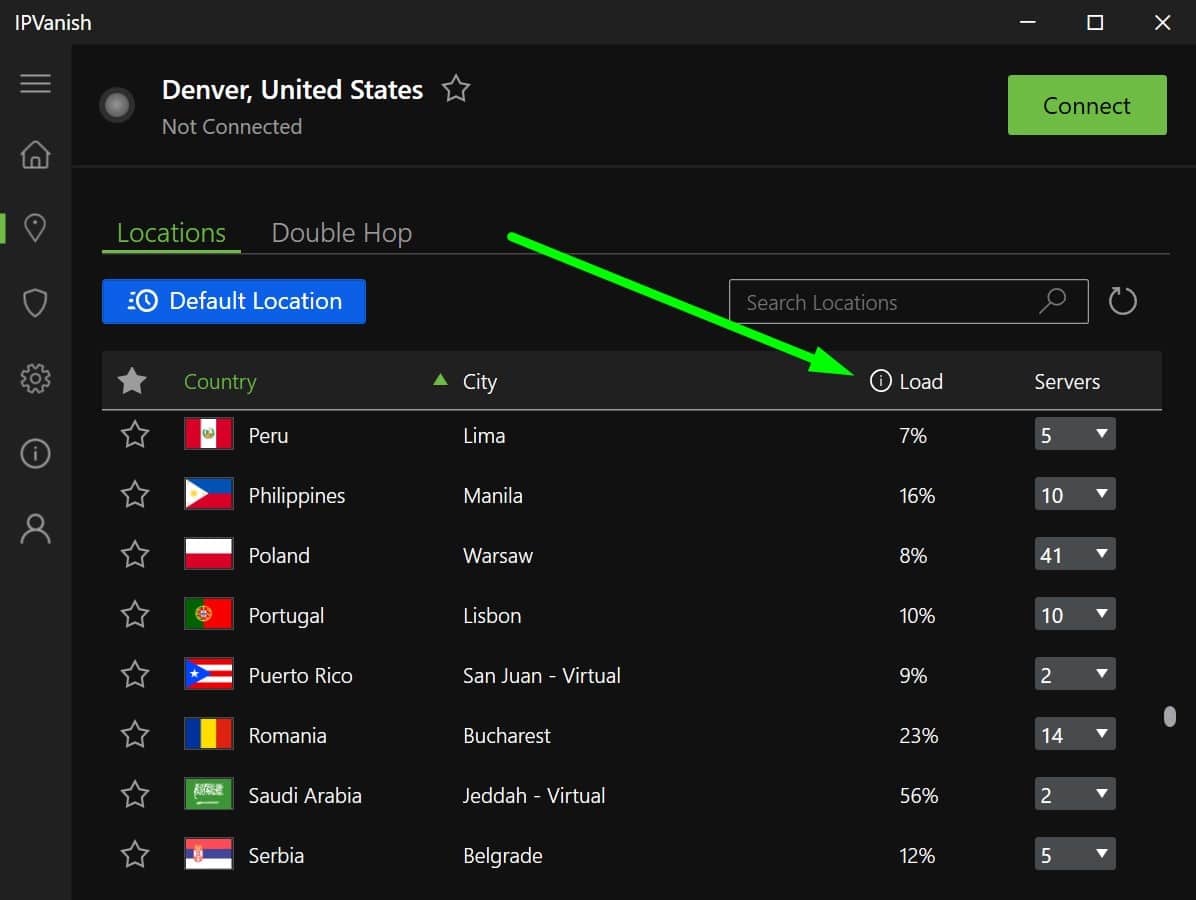The width and height of the screenshot is (1196, 900).
Task: Expand San Juan servers dropdown
Action: click(1075, 674)
